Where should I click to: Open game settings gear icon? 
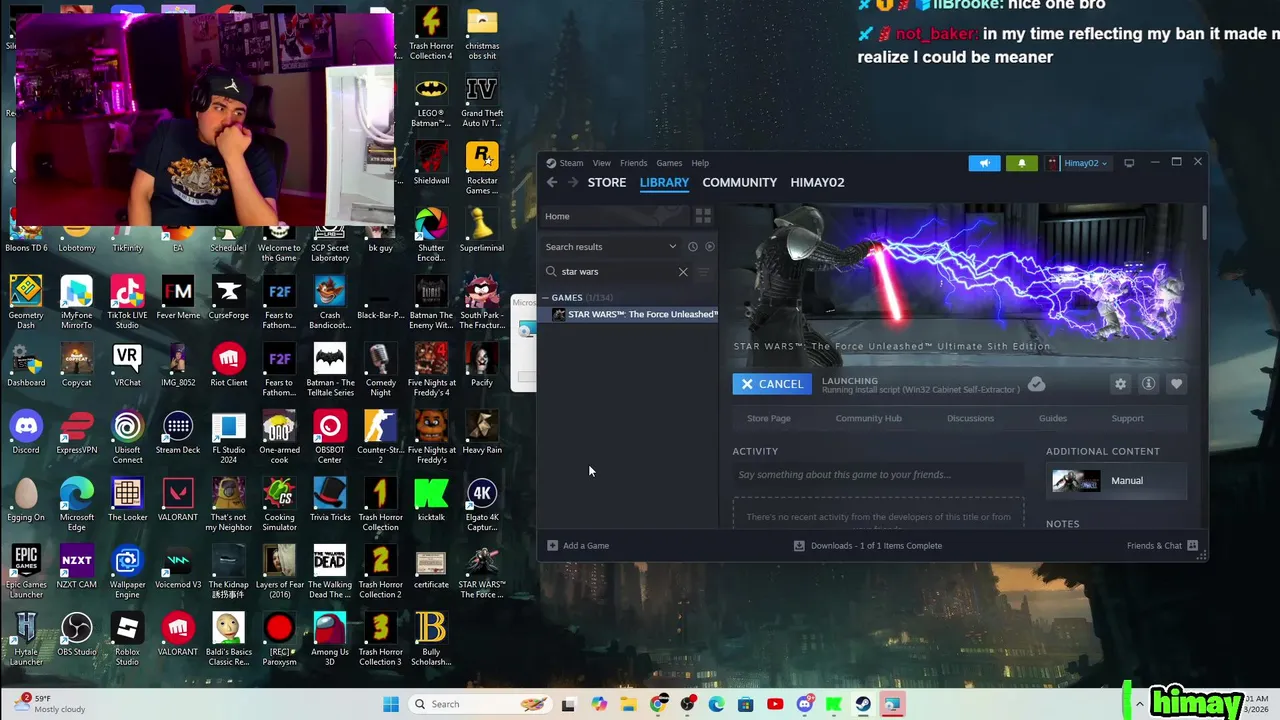pyautogui.click(x=1120, y=384)
